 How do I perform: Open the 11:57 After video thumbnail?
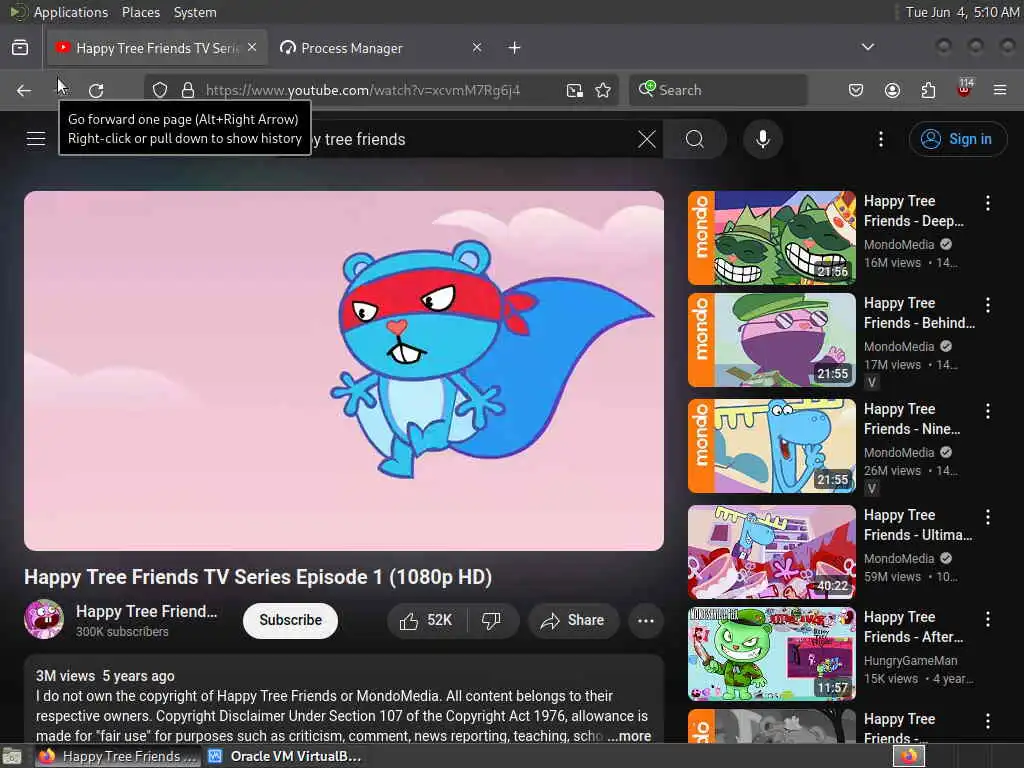(772, 654)
